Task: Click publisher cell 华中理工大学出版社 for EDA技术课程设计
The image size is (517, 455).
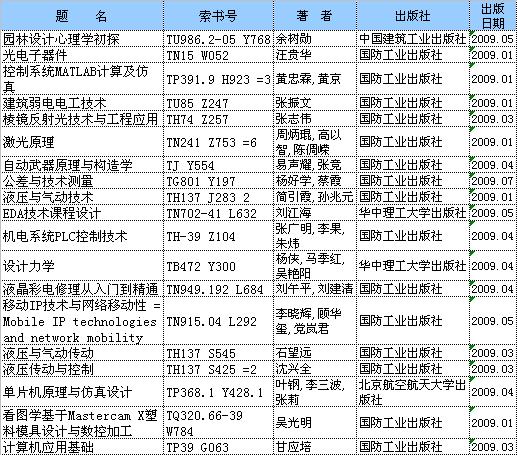Action: coord(413,213)
